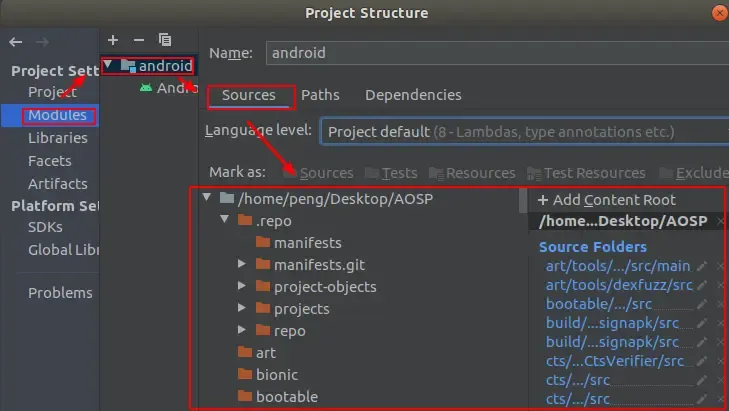Screen dimensions: 729x411
Task: Open the cts/.../CtsVerifier/src source folder link
Action: [x=615, y=361]
